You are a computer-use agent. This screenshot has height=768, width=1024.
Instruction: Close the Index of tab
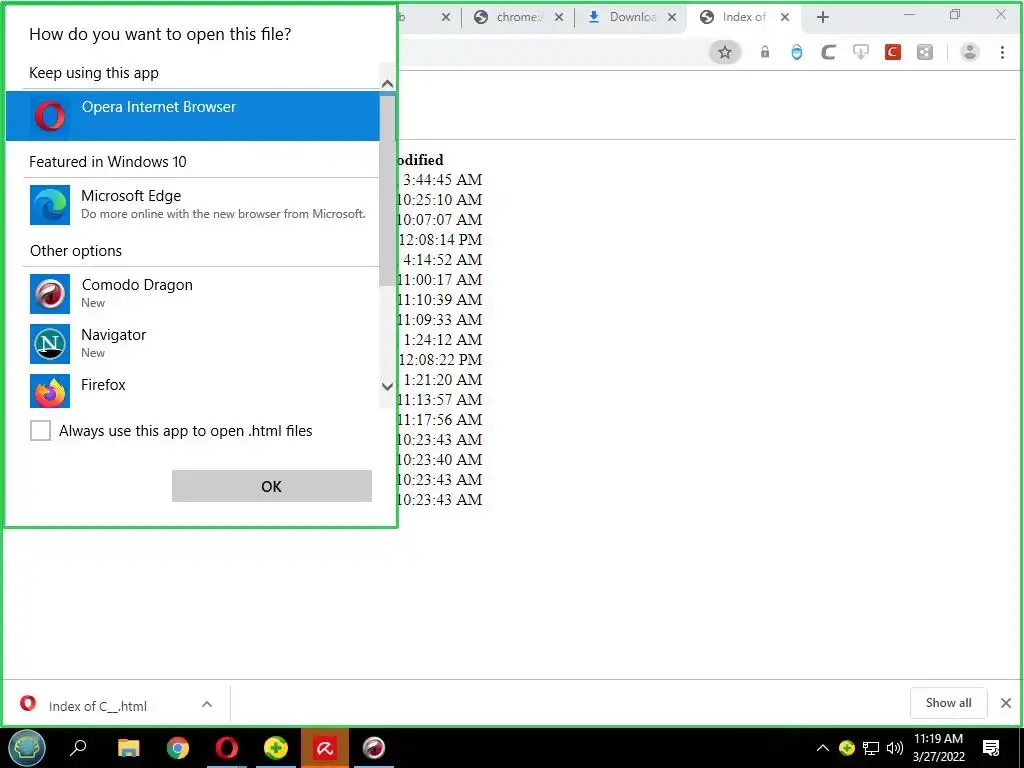pos(785,18)
